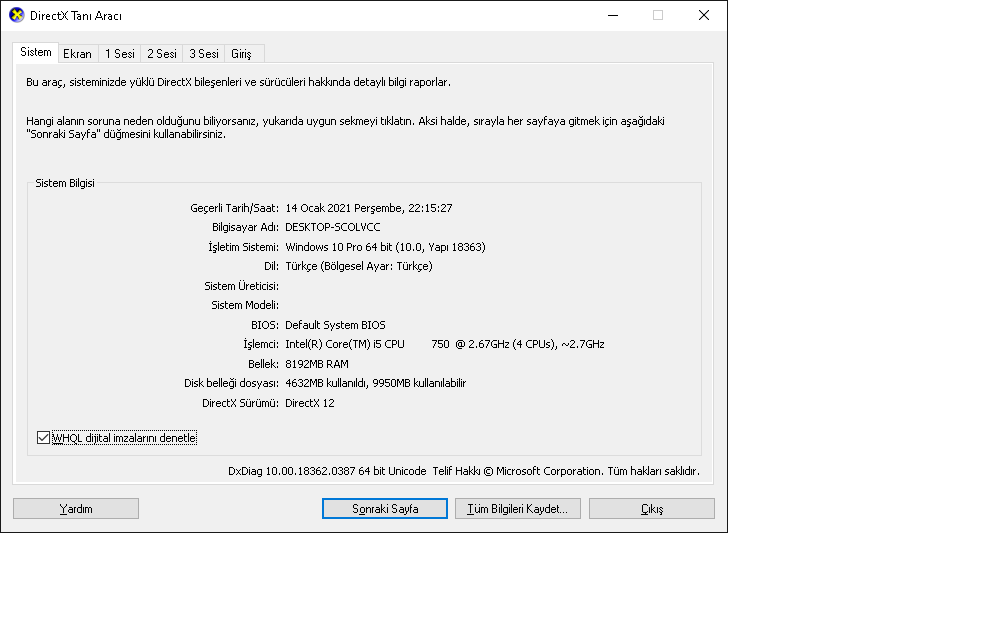Click Windows 10 Pro 64 bit text

point(339,247)
